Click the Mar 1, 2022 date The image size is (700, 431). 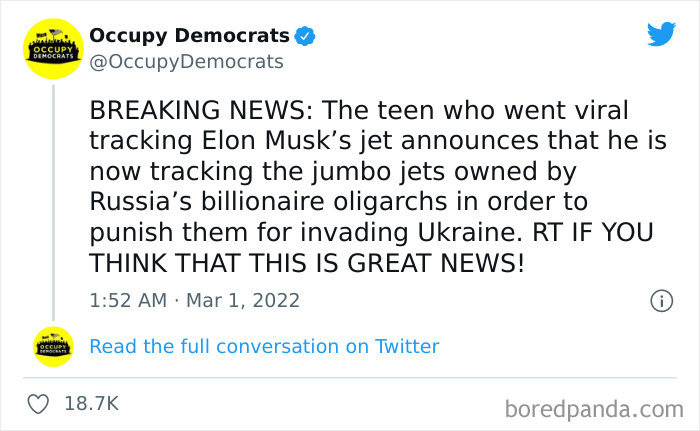[242, 299]
